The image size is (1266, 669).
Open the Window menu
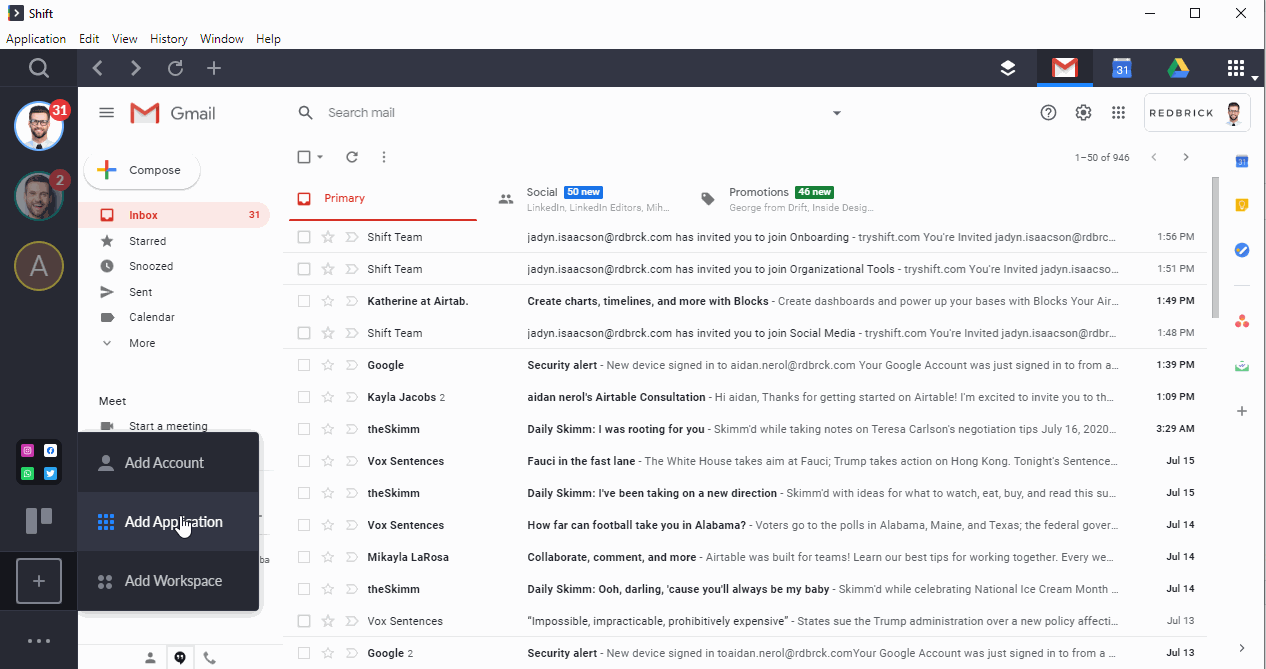click(222, 39)
